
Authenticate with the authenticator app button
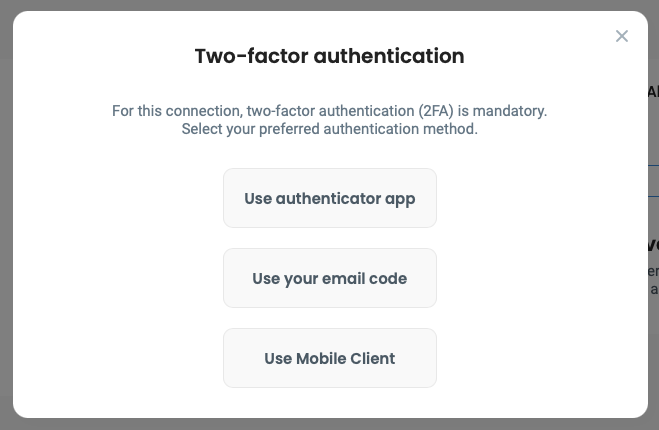pos(330,198)
